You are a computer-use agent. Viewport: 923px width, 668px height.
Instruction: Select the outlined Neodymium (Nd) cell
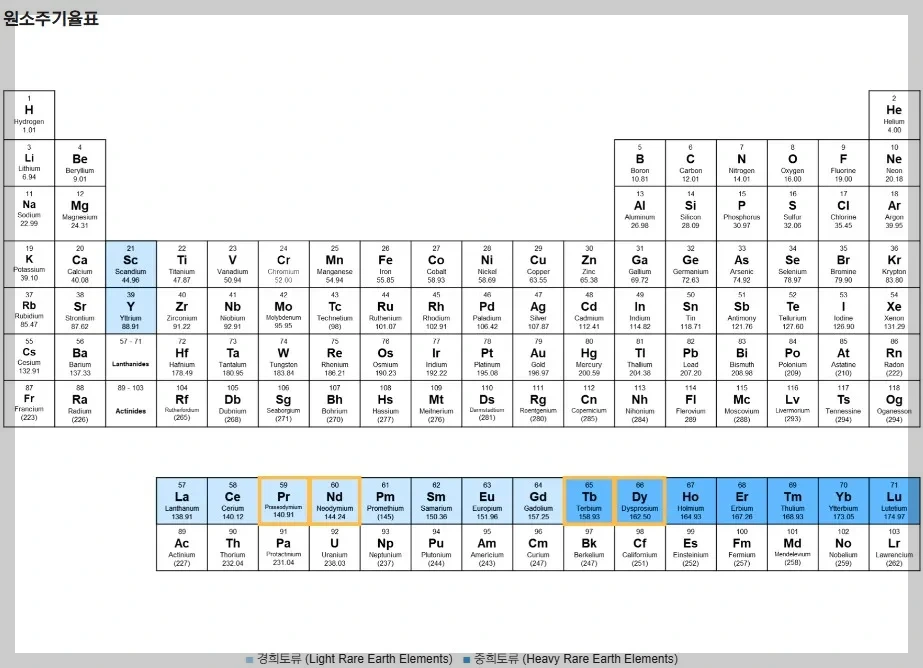pyautogui.click(x=334, y=501)
